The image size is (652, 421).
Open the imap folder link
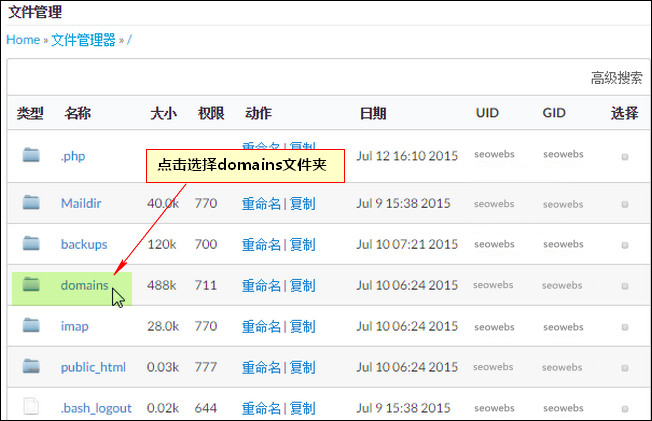pyautogui.click(x=75, y=326)
